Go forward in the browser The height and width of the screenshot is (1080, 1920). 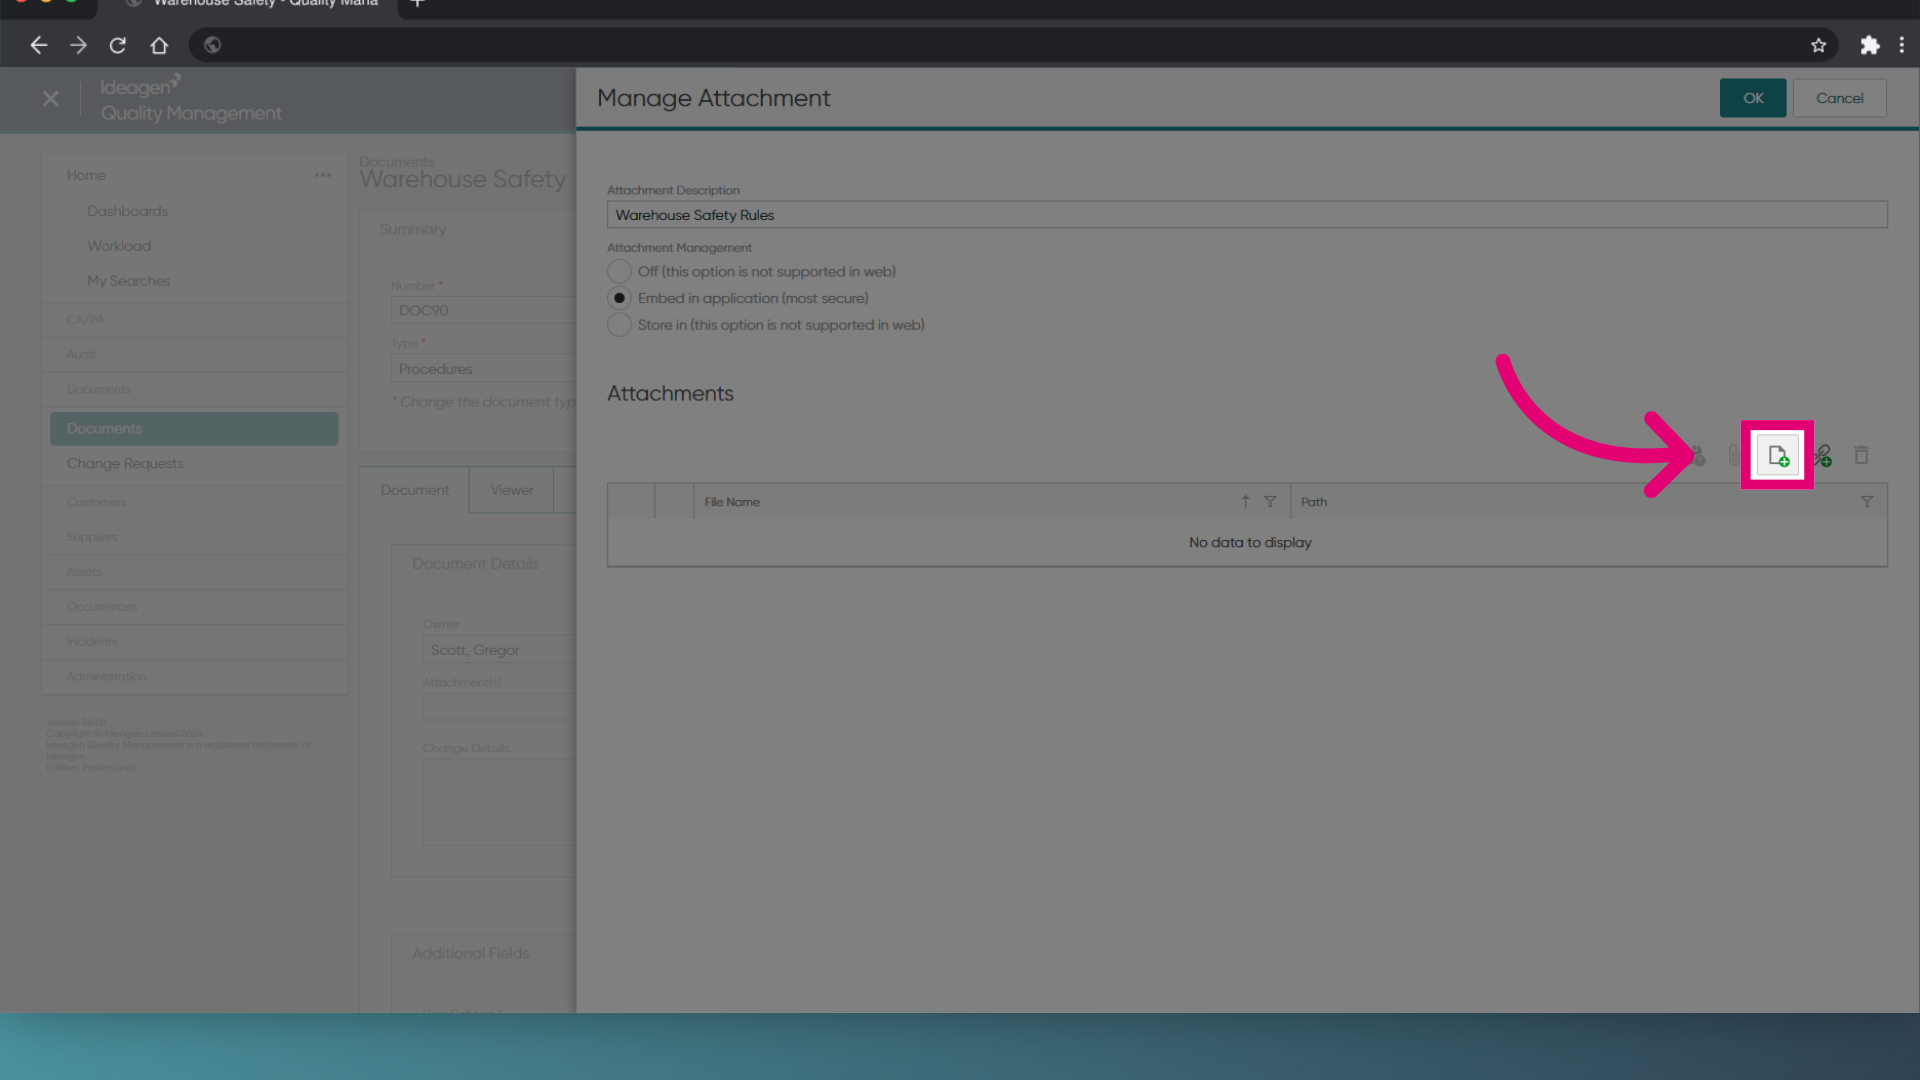point(78,45)
